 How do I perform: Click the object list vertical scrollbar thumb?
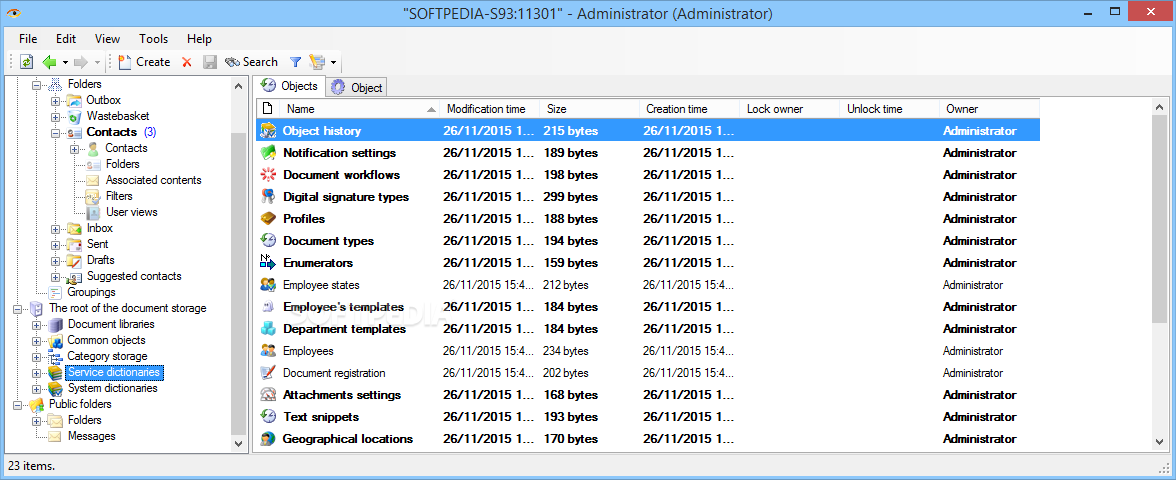1161,218
